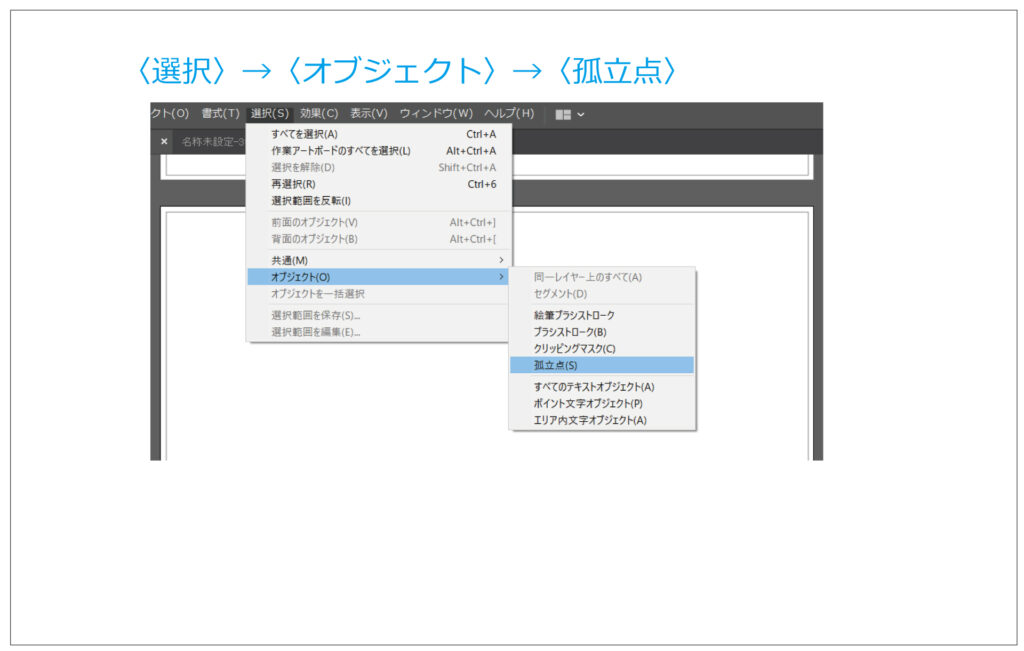
Task: Expand the workspace switcher dropdown arrow
Action: coord(581,115)
